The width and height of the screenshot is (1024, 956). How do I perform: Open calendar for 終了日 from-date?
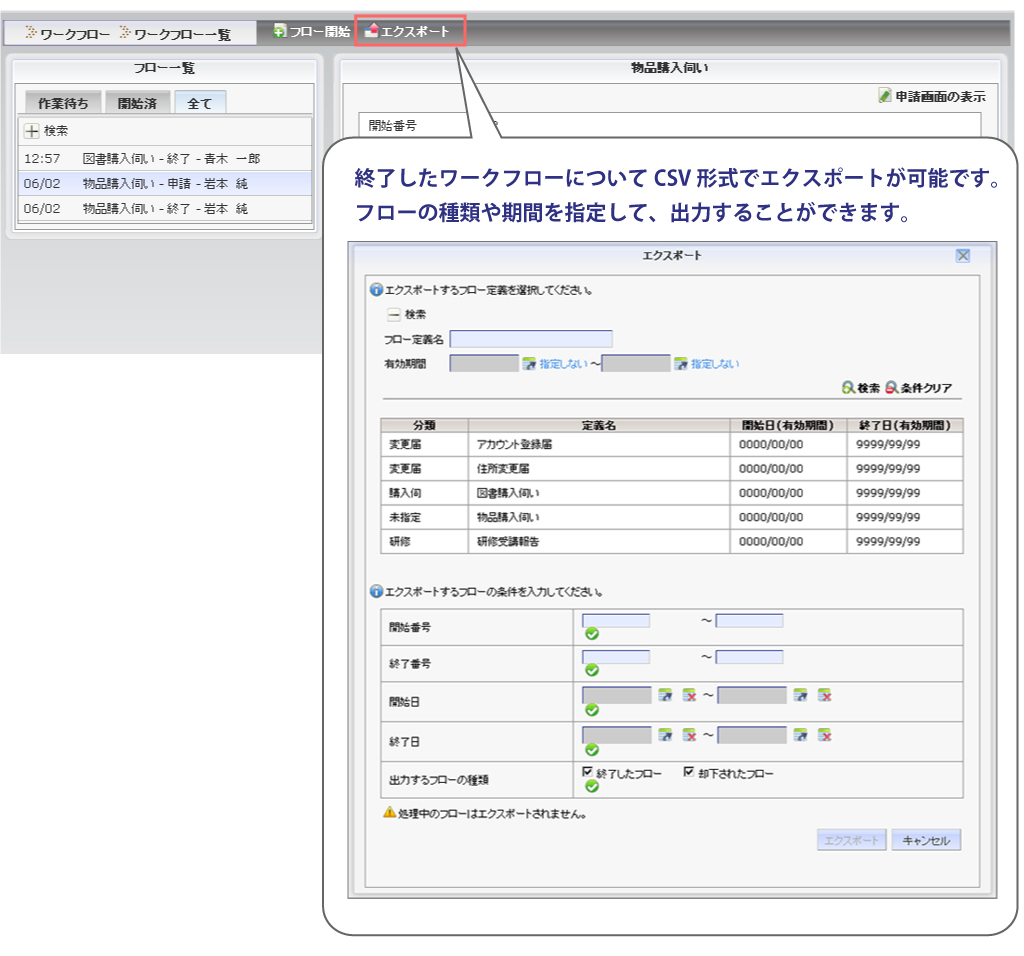[x=665, y=735]
